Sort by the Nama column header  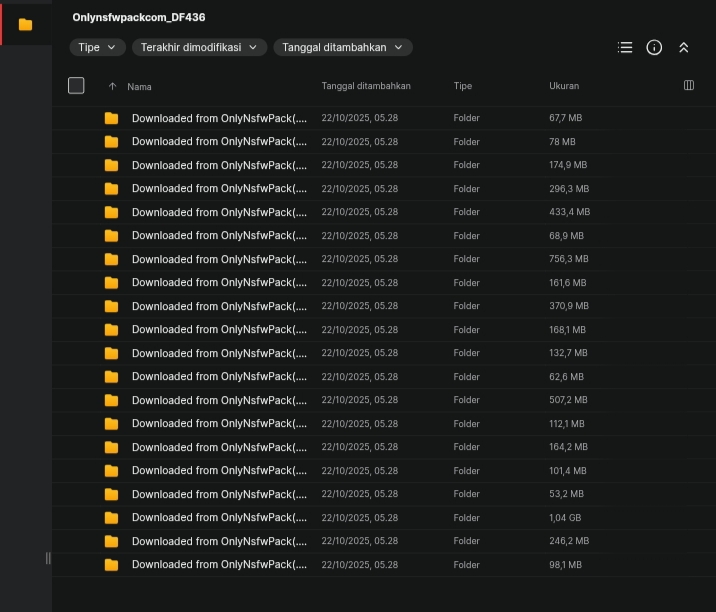(140, 86)
